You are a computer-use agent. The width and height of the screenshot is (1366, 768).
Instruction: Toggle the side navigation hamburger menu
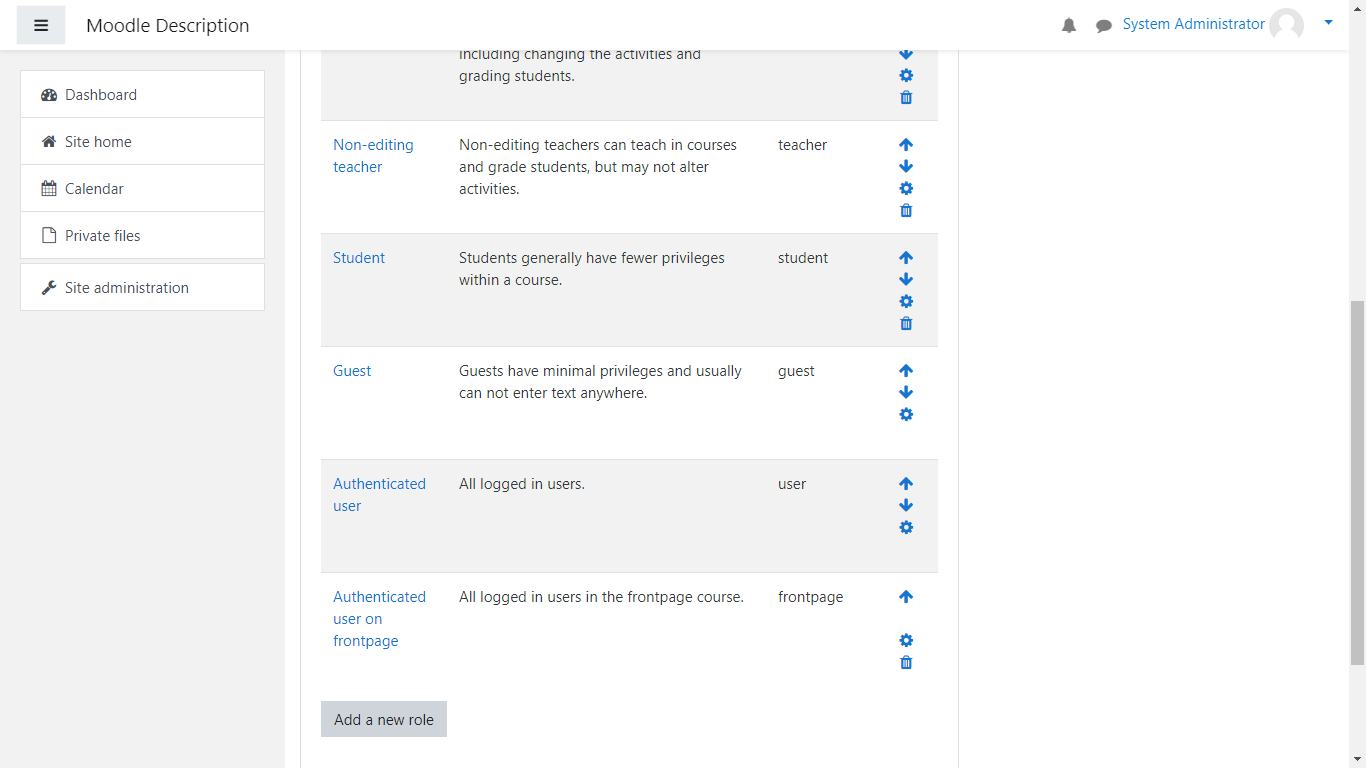(41, 25)
